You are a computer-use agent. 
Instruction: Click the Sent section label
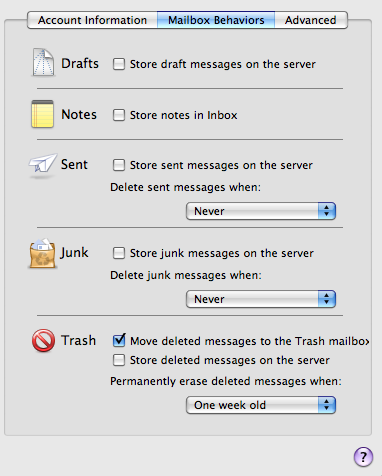74,164
